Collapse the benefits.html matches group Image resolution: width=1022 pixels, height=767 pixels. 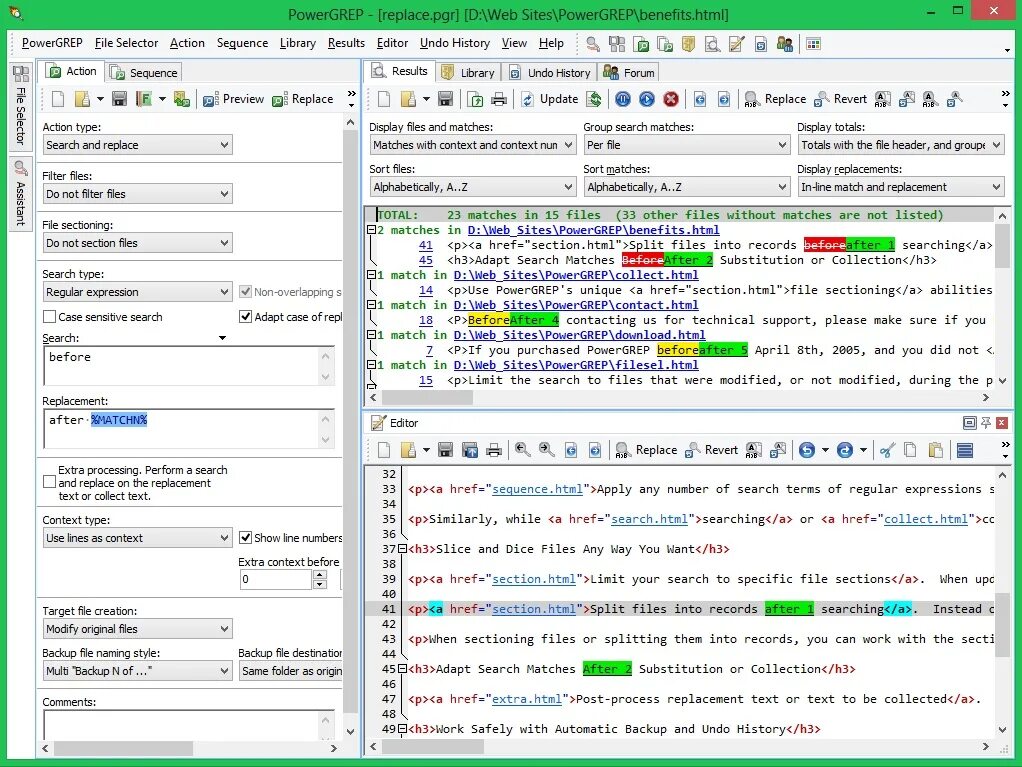tap(371, 229)
